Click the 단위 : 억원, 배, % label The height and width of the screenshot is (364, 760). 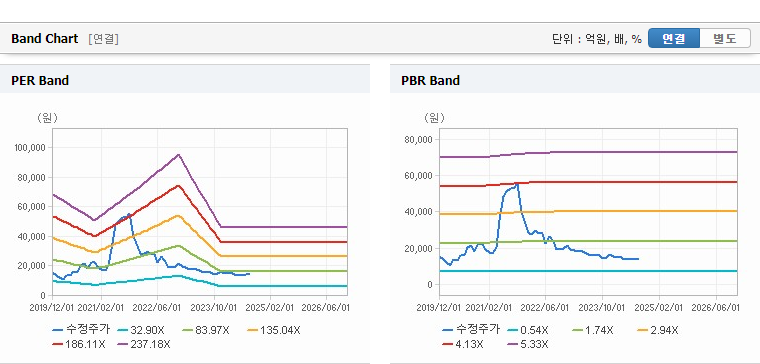click(x=597, y=39)
